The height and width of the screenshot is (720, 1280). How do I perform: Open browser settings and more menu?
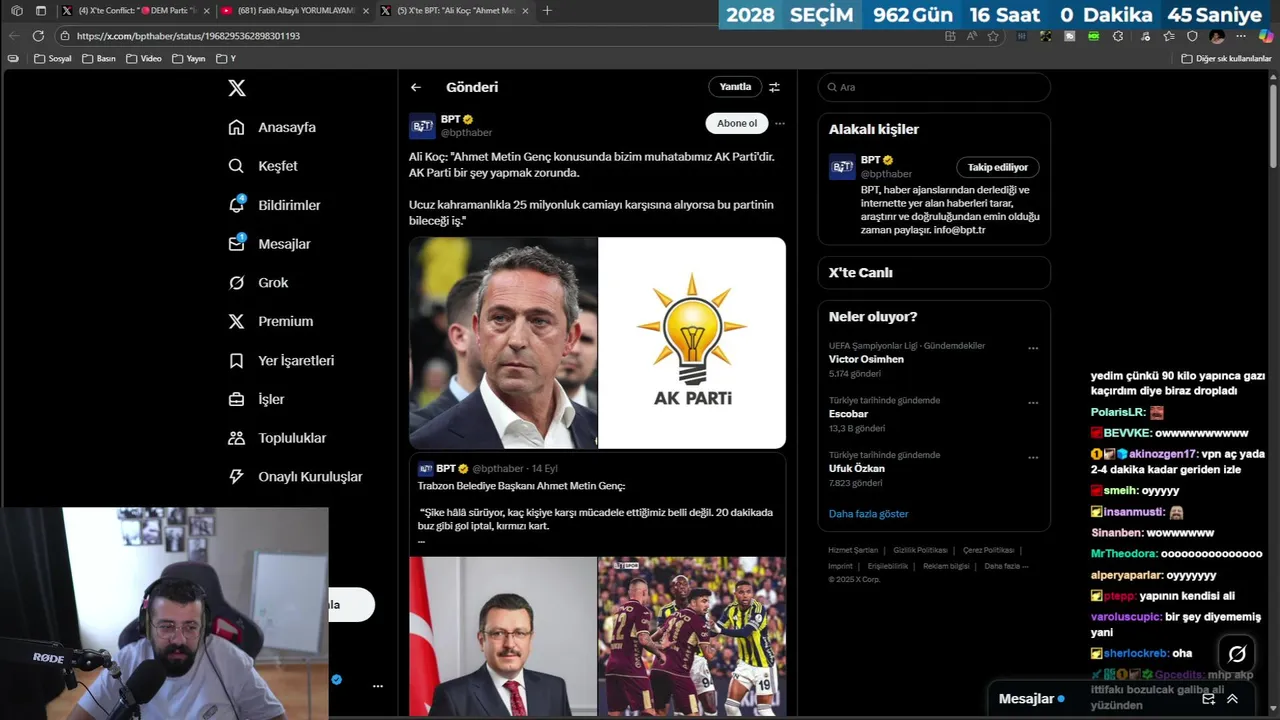pyautogui.click(x=1242, y=36)
